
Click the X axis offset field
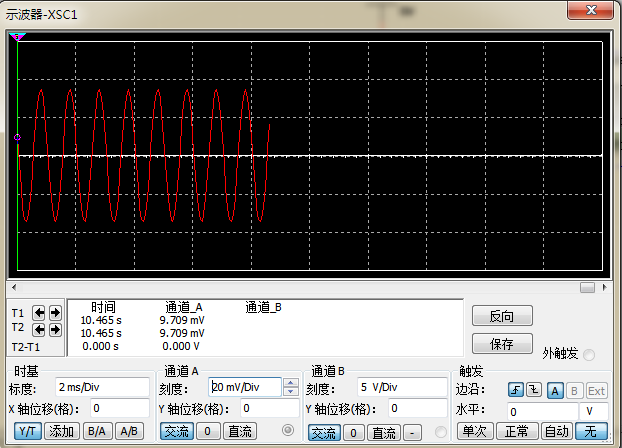click(120, 408)
